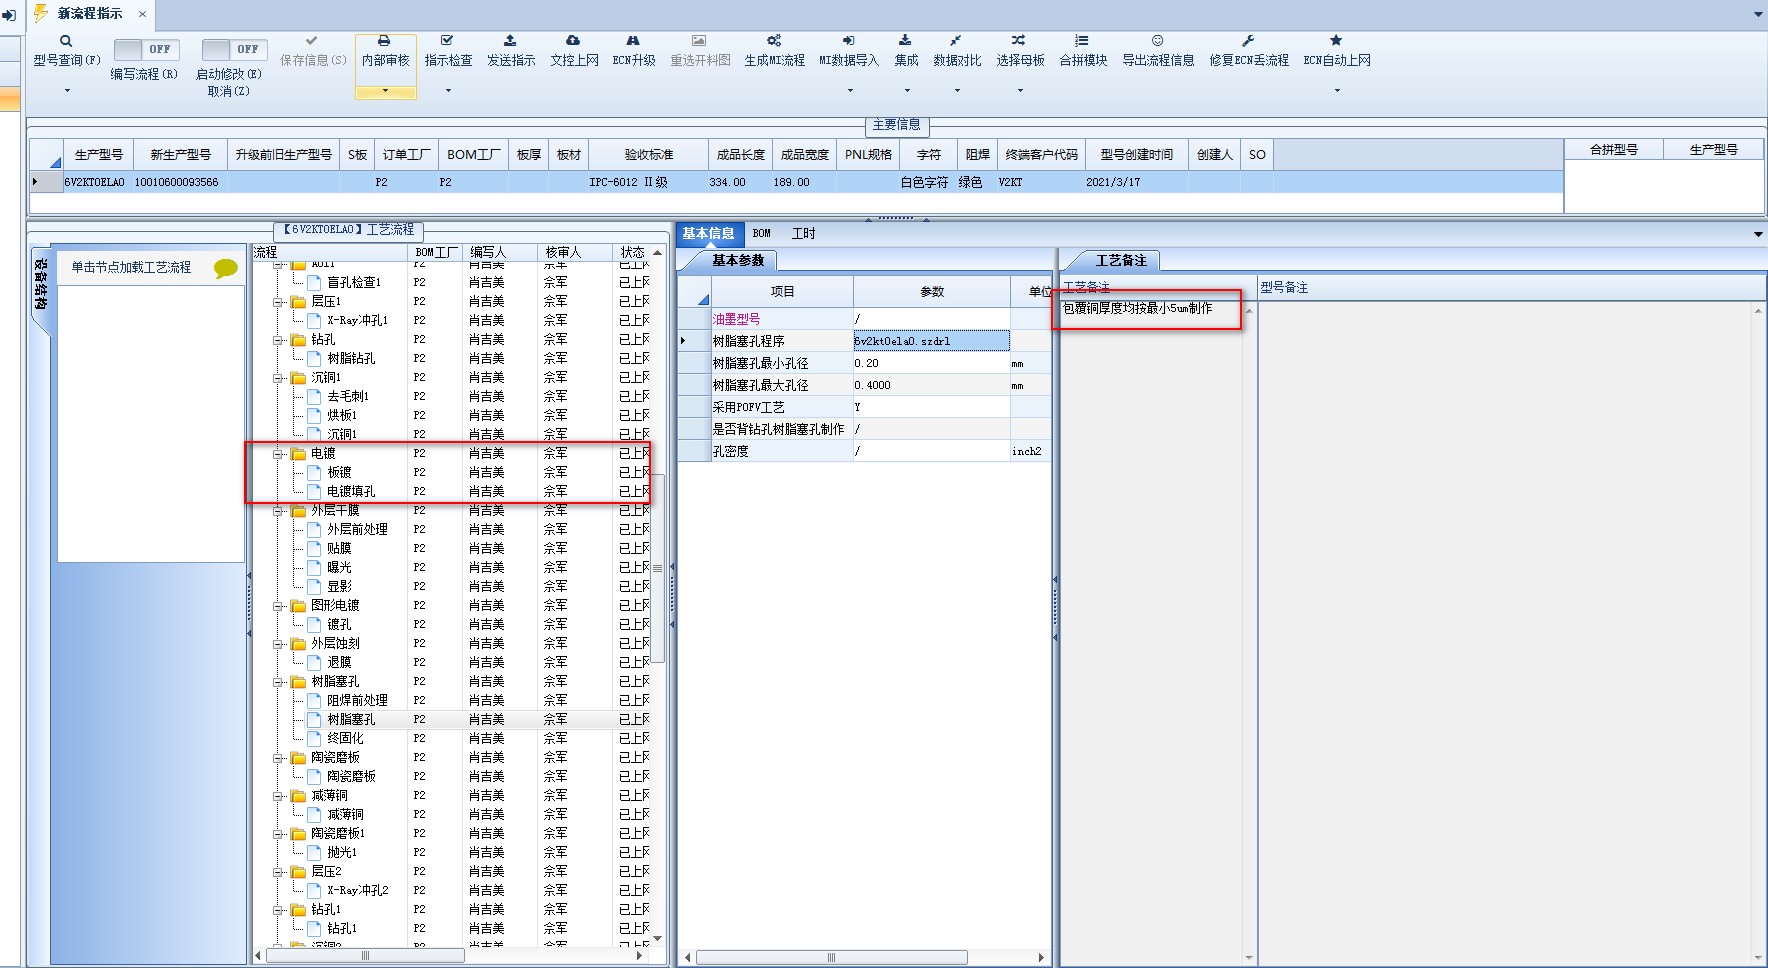Image resolution: width=1768 pixels, height=968 pixels.
Task: Collapse the 沉铜1 tree node
Action: (280, 378)
